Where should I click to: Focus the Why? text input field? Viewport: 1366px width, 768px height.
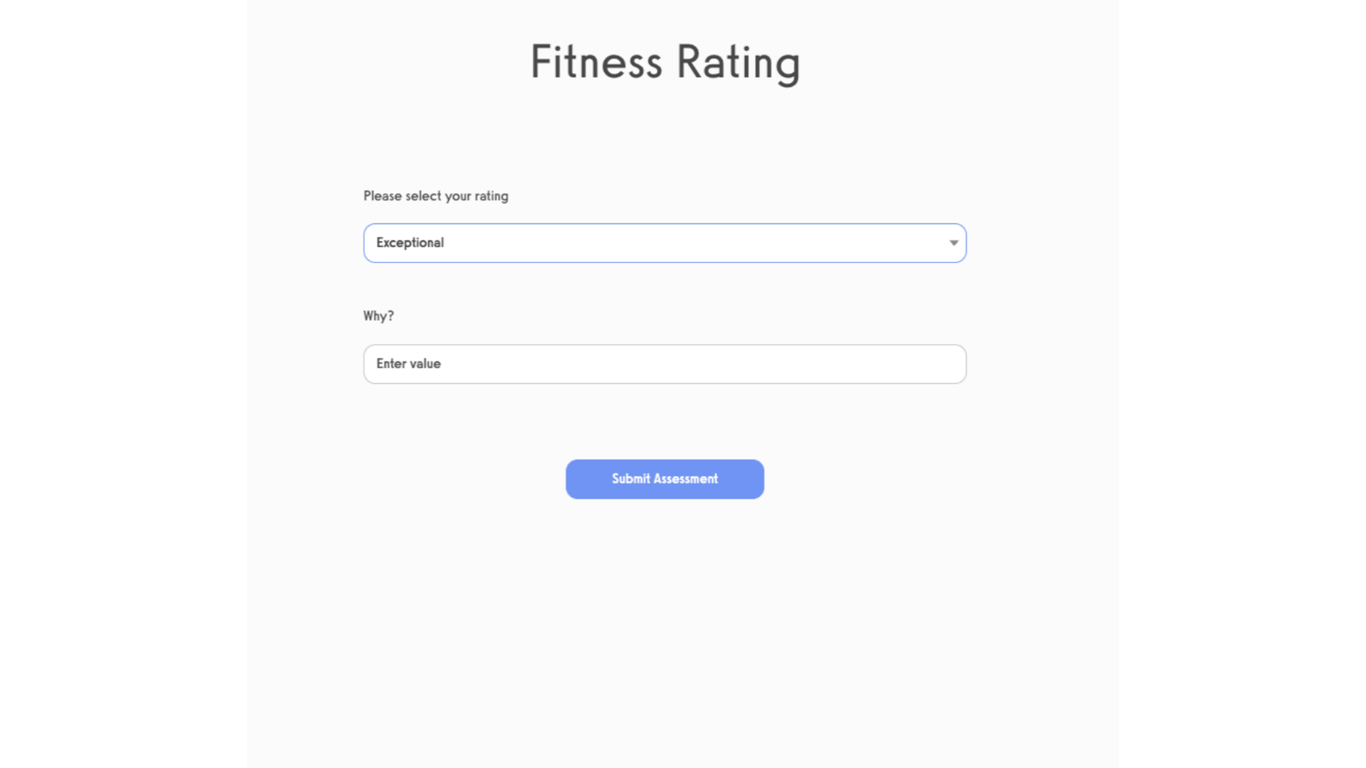(664, 364)
